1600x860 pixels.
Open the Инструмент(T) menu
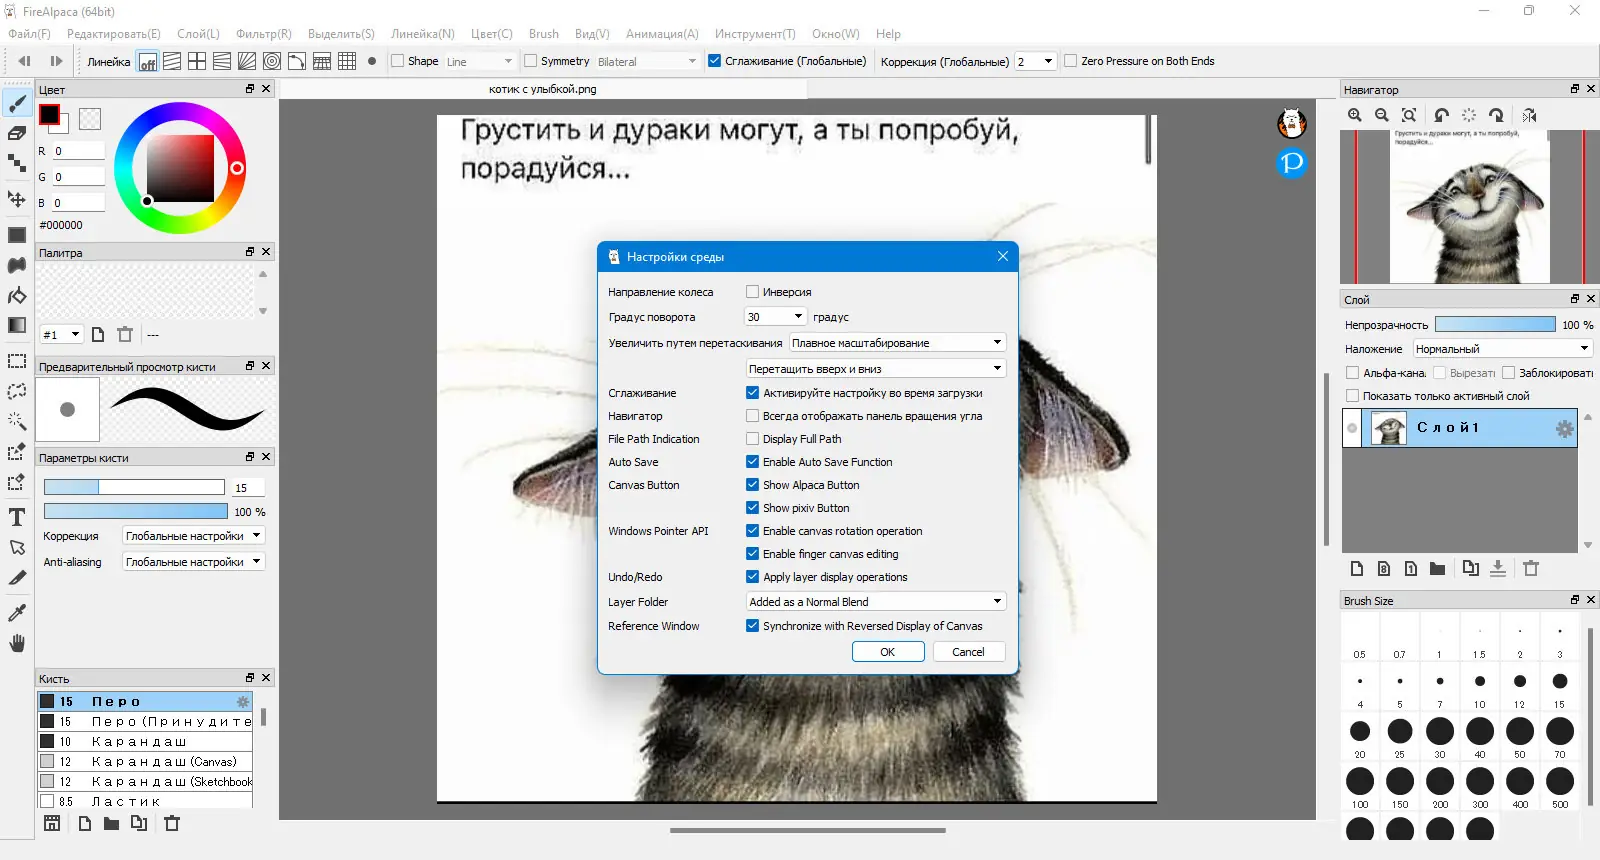click(755, 34)
